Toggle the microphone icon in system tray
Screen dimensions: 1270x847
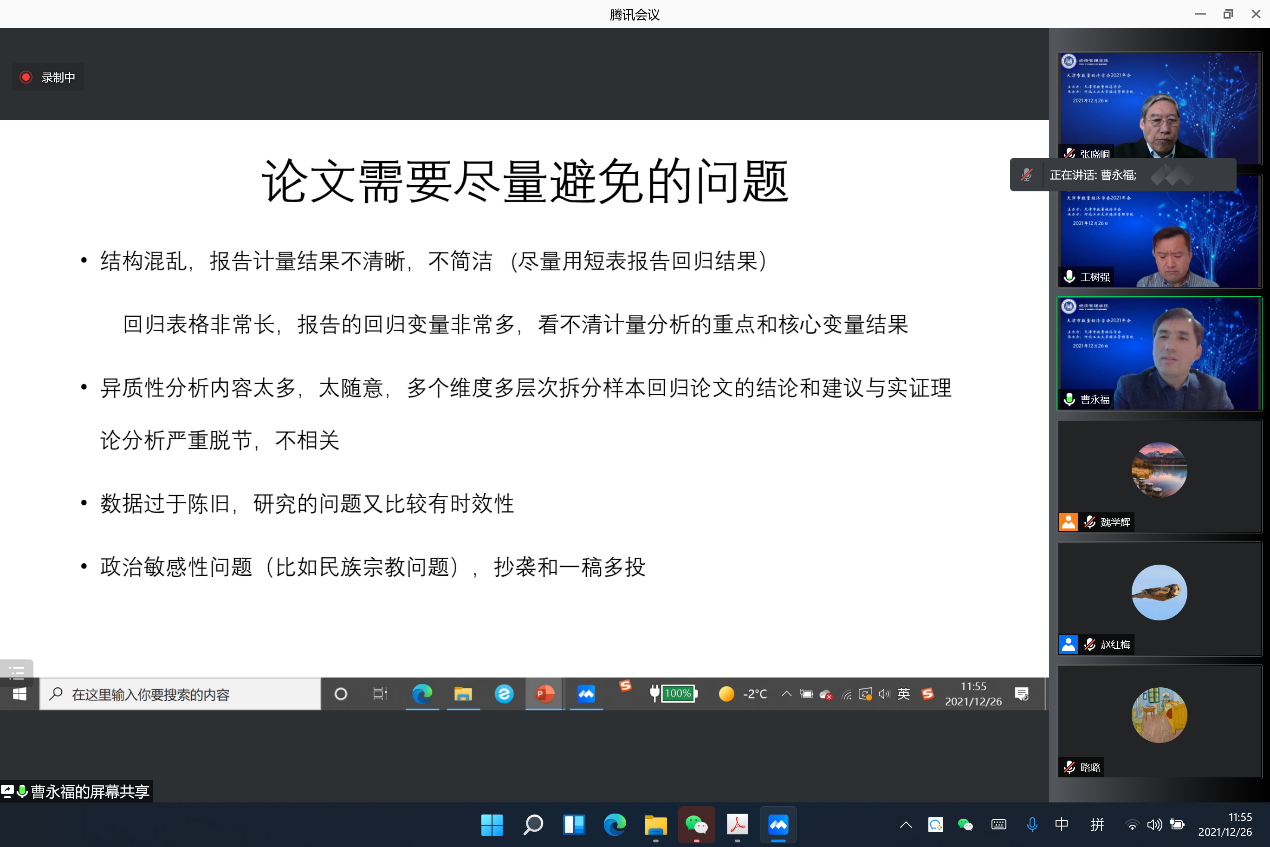1032,825
